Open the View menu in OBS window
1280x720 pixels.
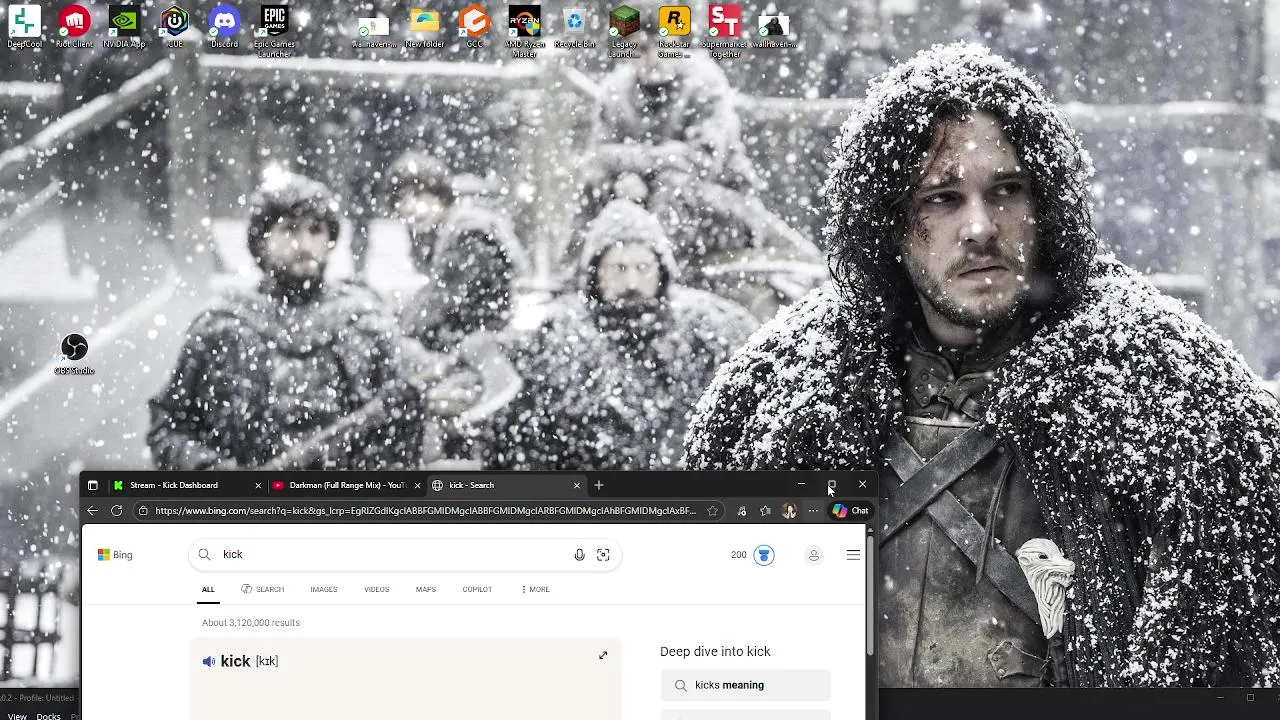click(17, 716)
